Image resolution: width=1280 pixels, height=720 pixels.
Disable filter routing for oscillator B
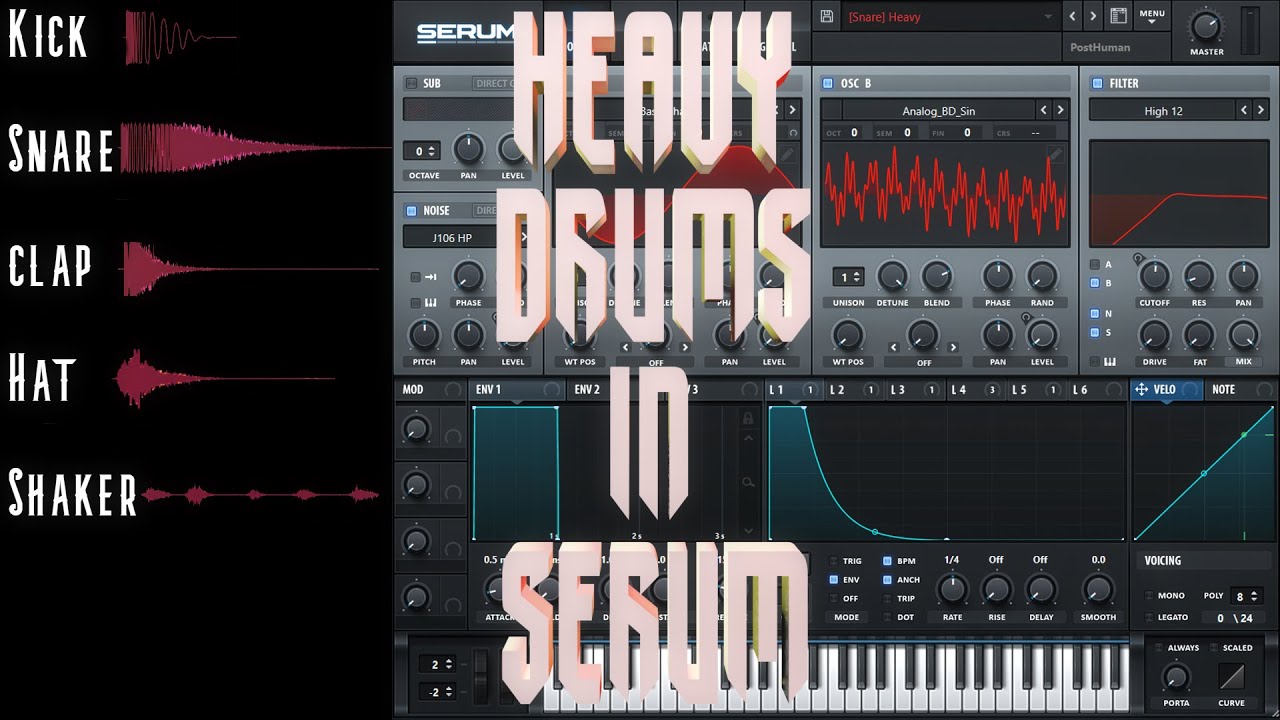click(x=1095, y=284)
